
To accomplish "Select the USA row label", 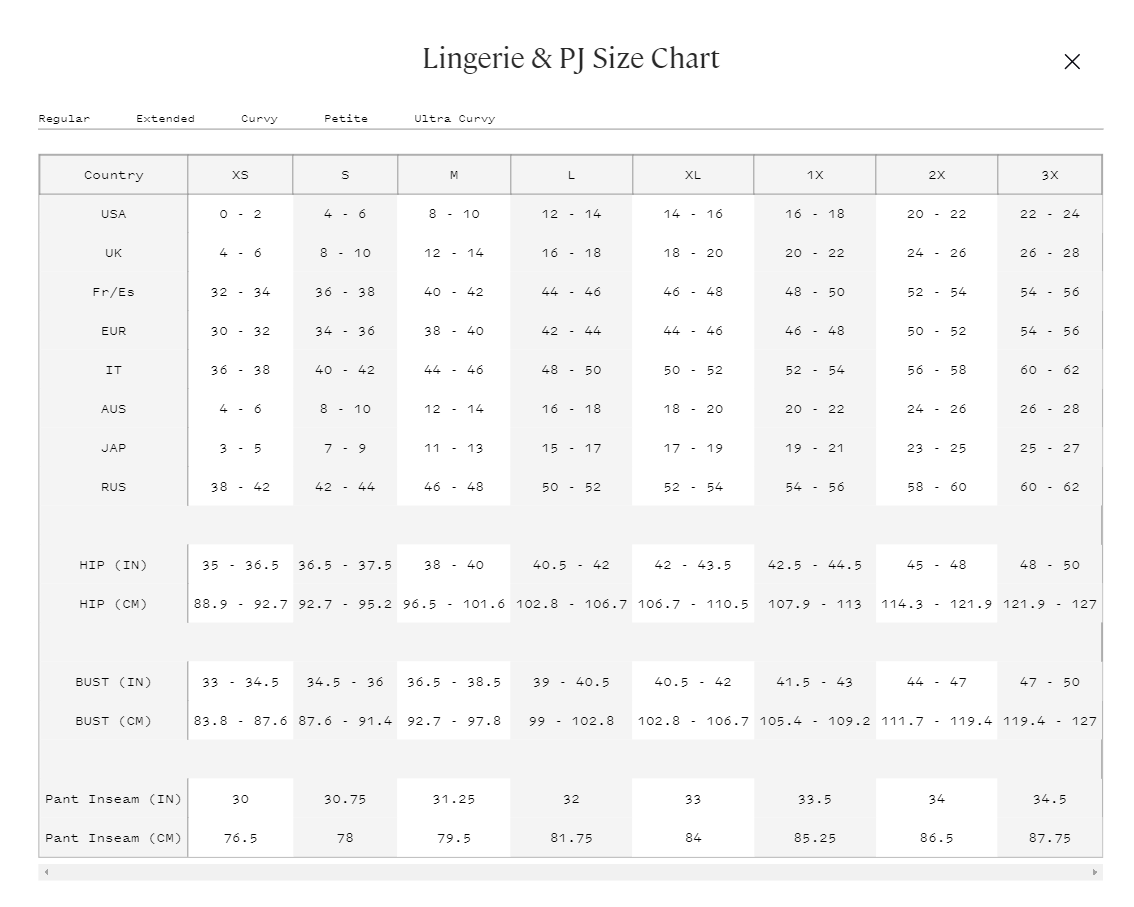I will [114, 214].
